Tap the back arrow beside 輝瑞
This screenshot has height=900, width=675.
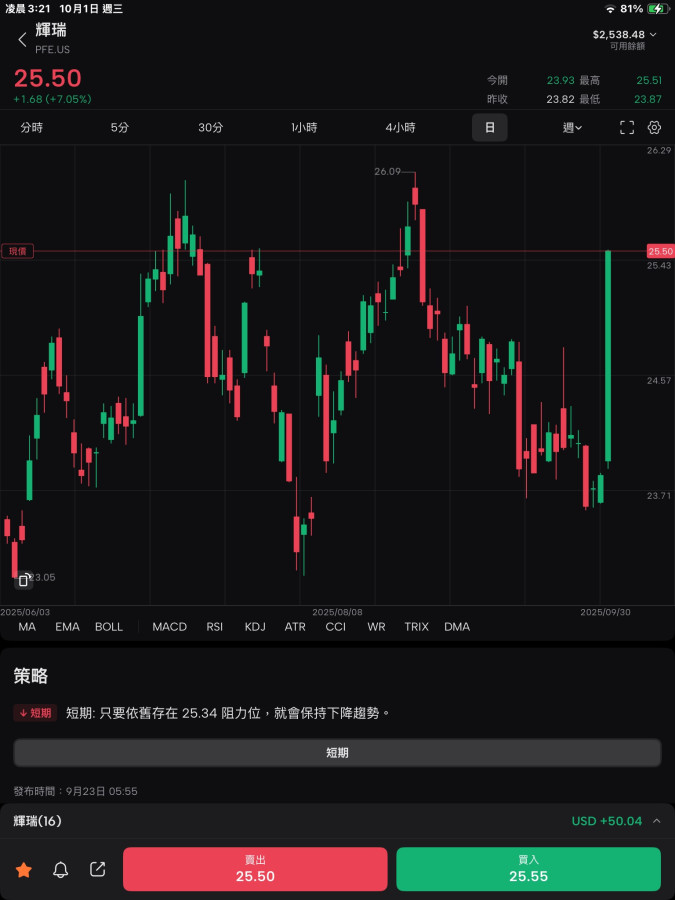tap(22, 40)
